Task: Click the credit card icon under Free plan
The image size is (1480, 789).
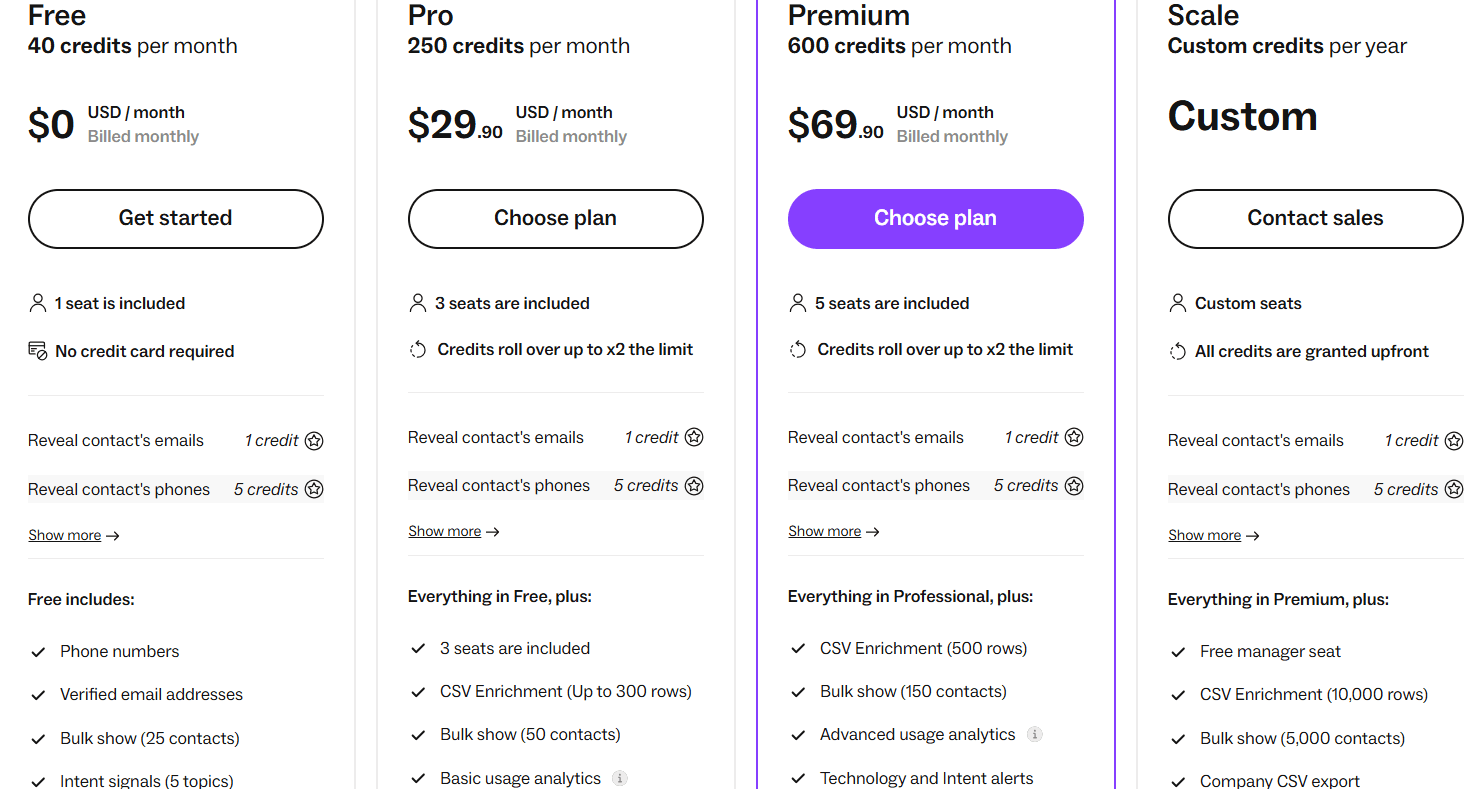Action: (38, 350)
